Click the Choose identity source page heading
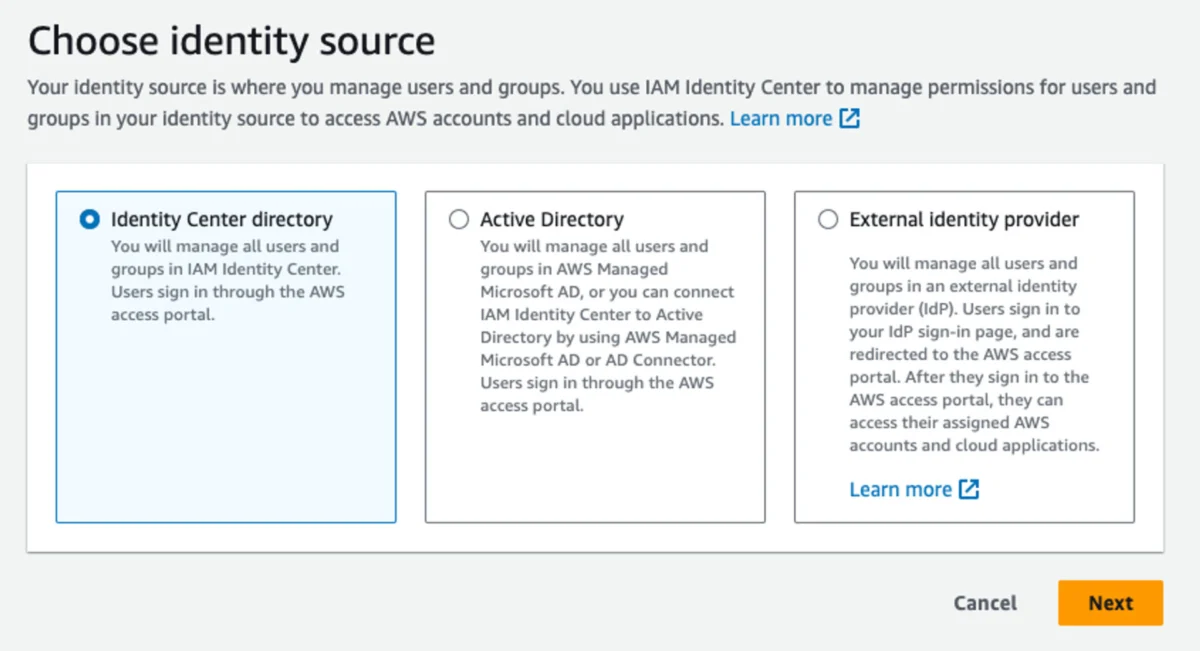The image size is (1200, 651). pos(232,40)
